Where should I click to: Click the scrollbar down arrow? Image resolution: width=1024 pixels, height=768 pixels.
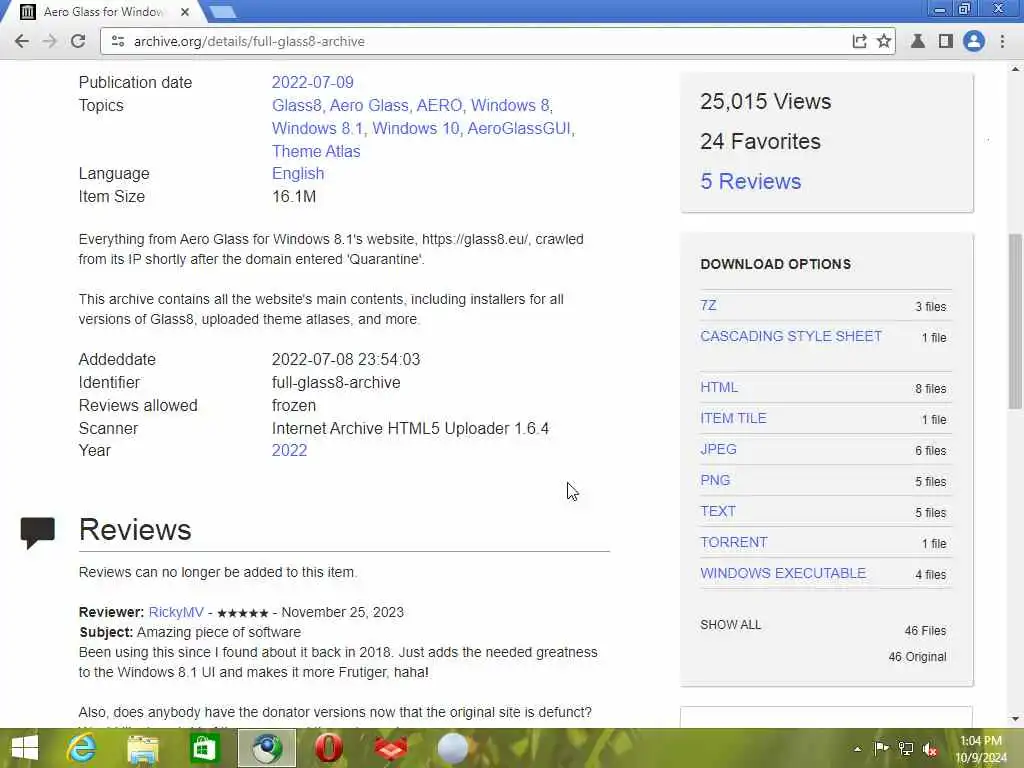pos(1015,720)
